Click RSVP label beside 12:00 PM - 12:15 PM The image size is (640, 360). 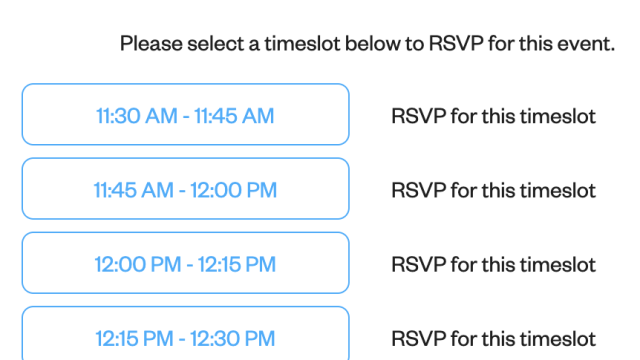pos(493,264)
